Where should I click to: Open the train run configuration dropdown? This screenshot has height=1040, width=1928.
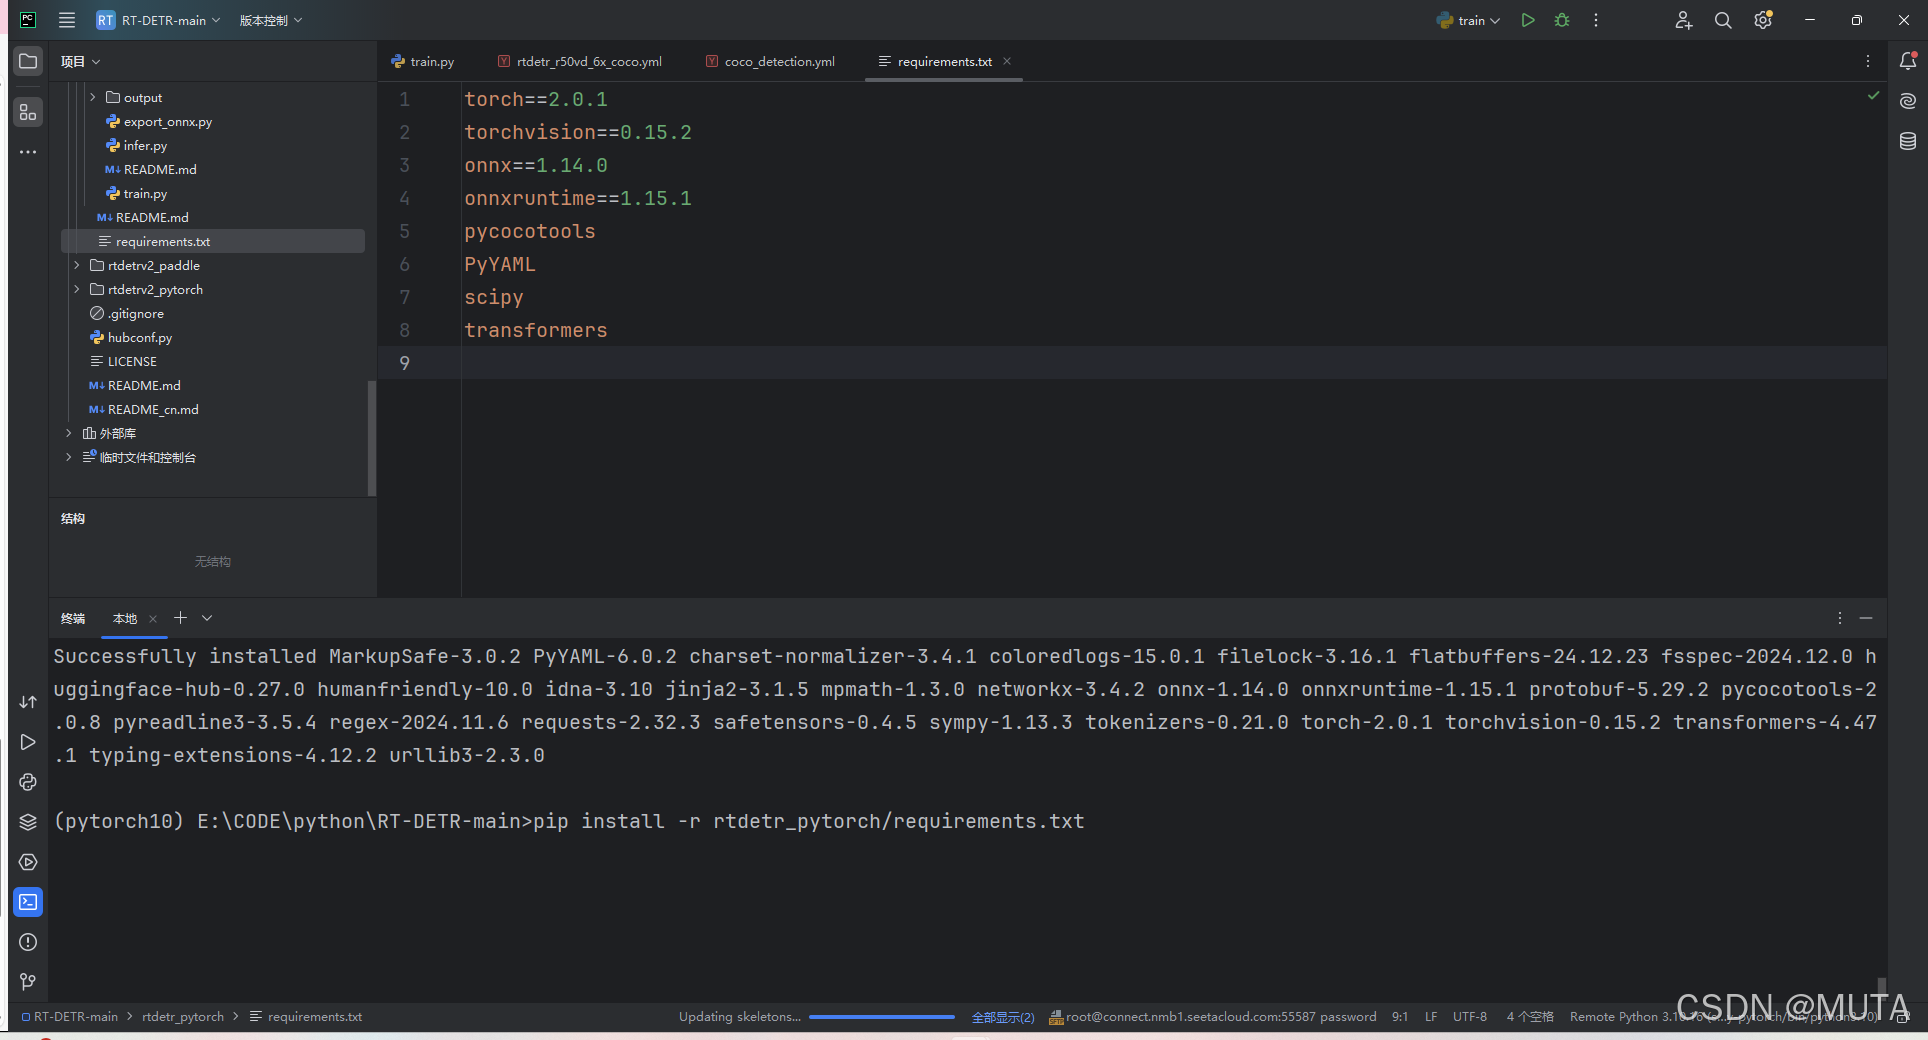[1469, 20]
